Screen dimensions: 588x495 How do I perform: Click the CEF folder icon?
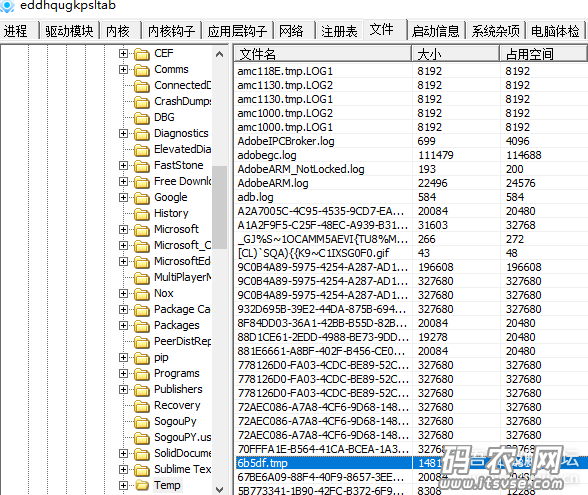(142, 54)
